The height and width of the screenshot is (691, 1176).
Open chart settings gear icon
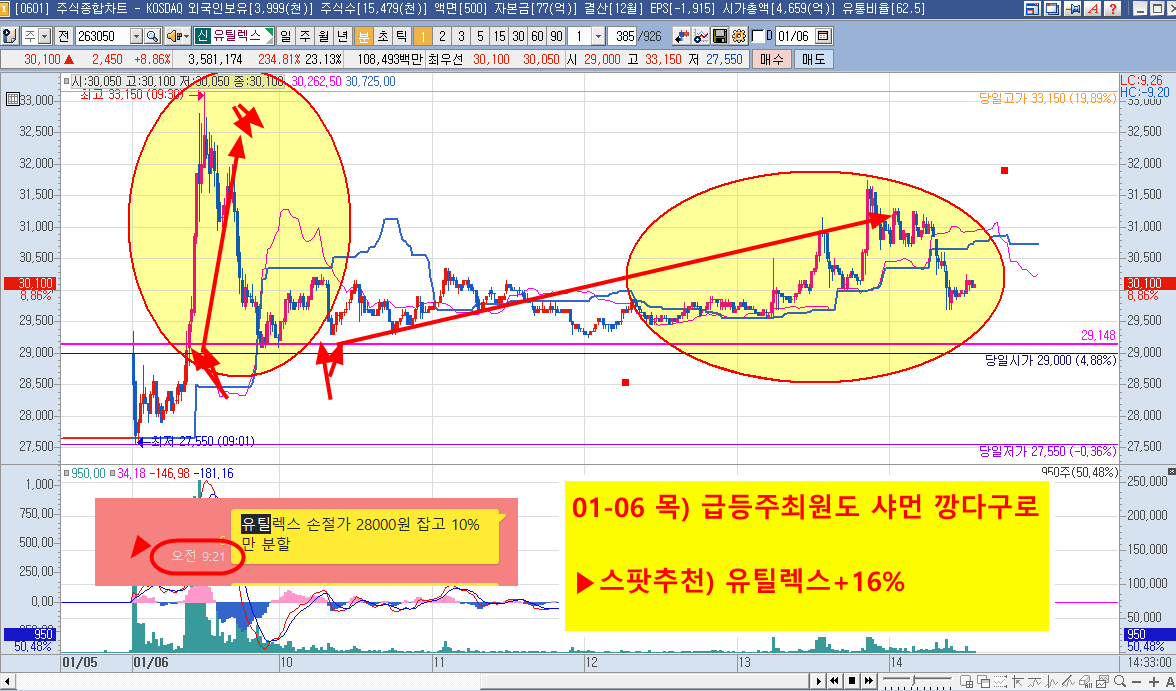(738, 36)
